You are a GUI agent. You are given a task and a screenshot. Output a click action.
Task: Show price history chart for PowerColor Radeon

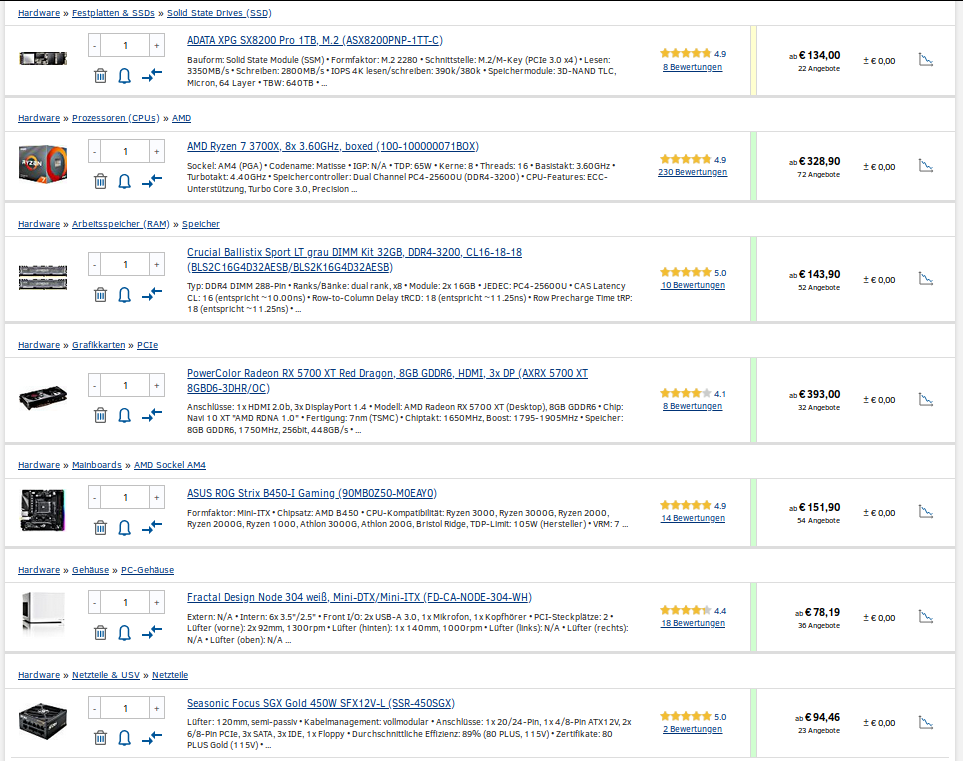926,400
